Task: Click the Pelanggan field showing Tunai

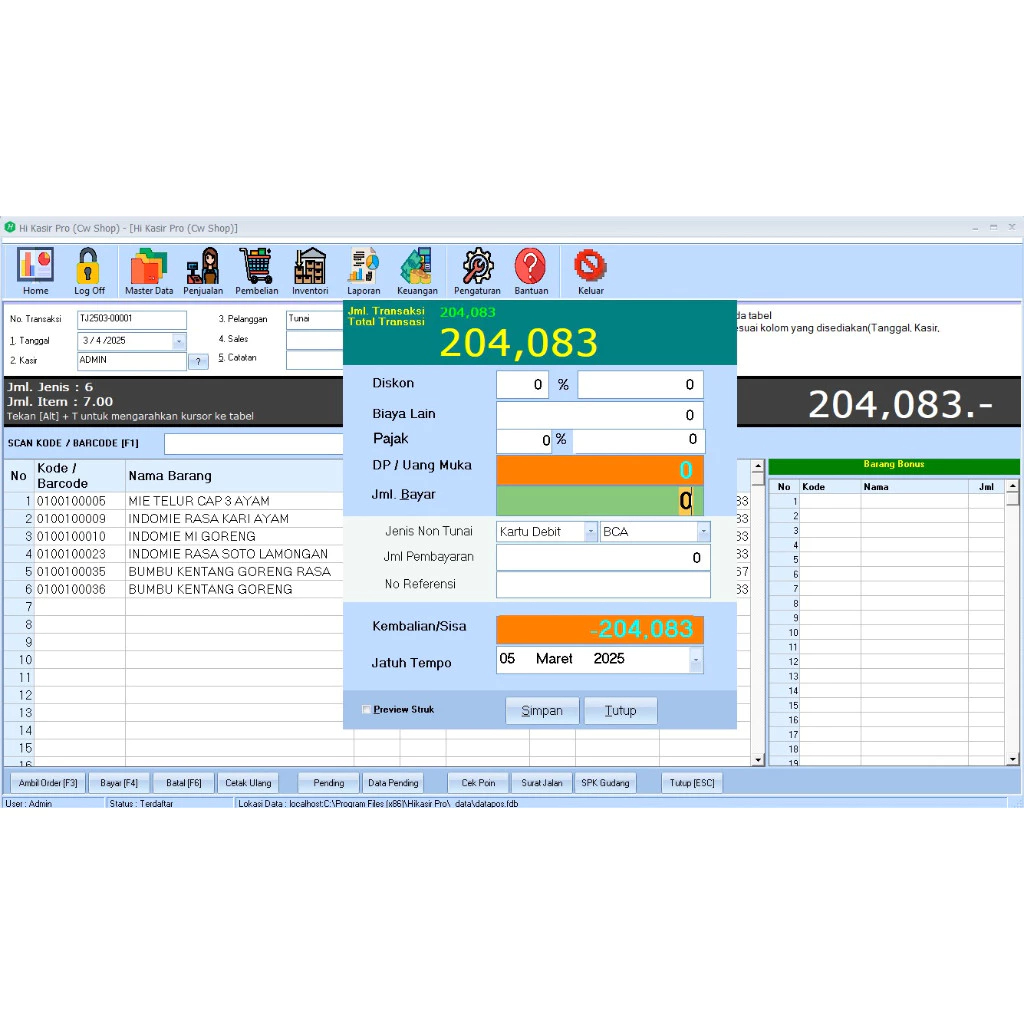Action: tap(315, 319)
